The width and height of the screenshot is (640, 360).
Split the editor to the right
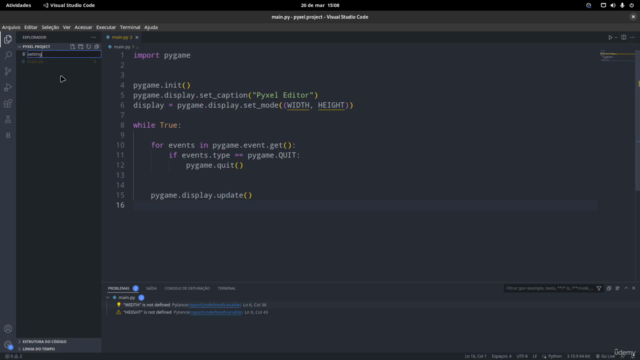click(624, 37)
